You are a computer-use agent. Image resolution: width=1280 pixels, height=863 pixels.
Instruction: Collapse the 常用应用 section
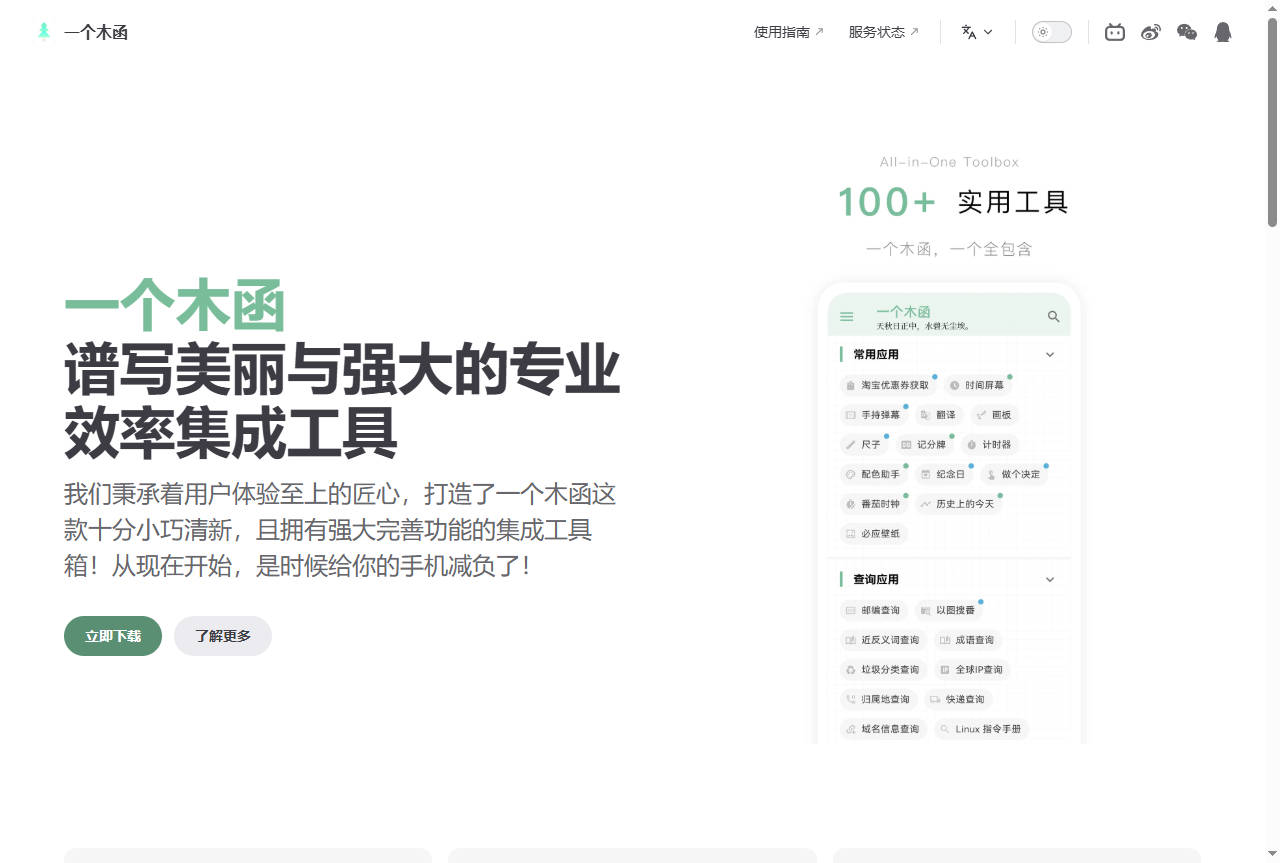click(1049, 354)
